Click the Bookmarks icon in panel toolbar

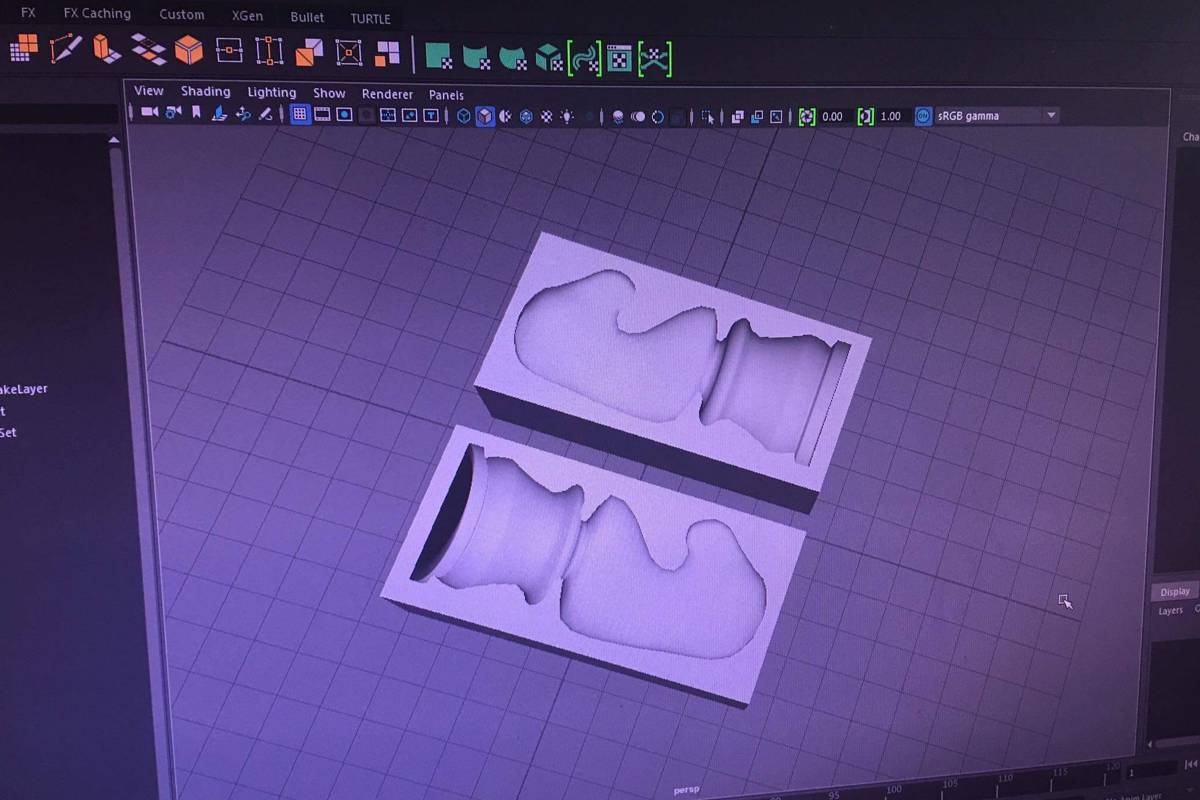197,113
